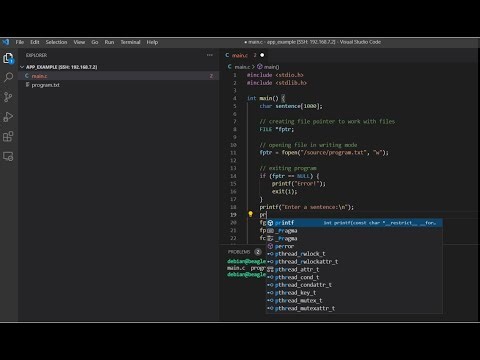The height and width of the screenshot is (360, 480).
Task: Click main.c in the breadcrumb
Action: (x=242, y=67)
